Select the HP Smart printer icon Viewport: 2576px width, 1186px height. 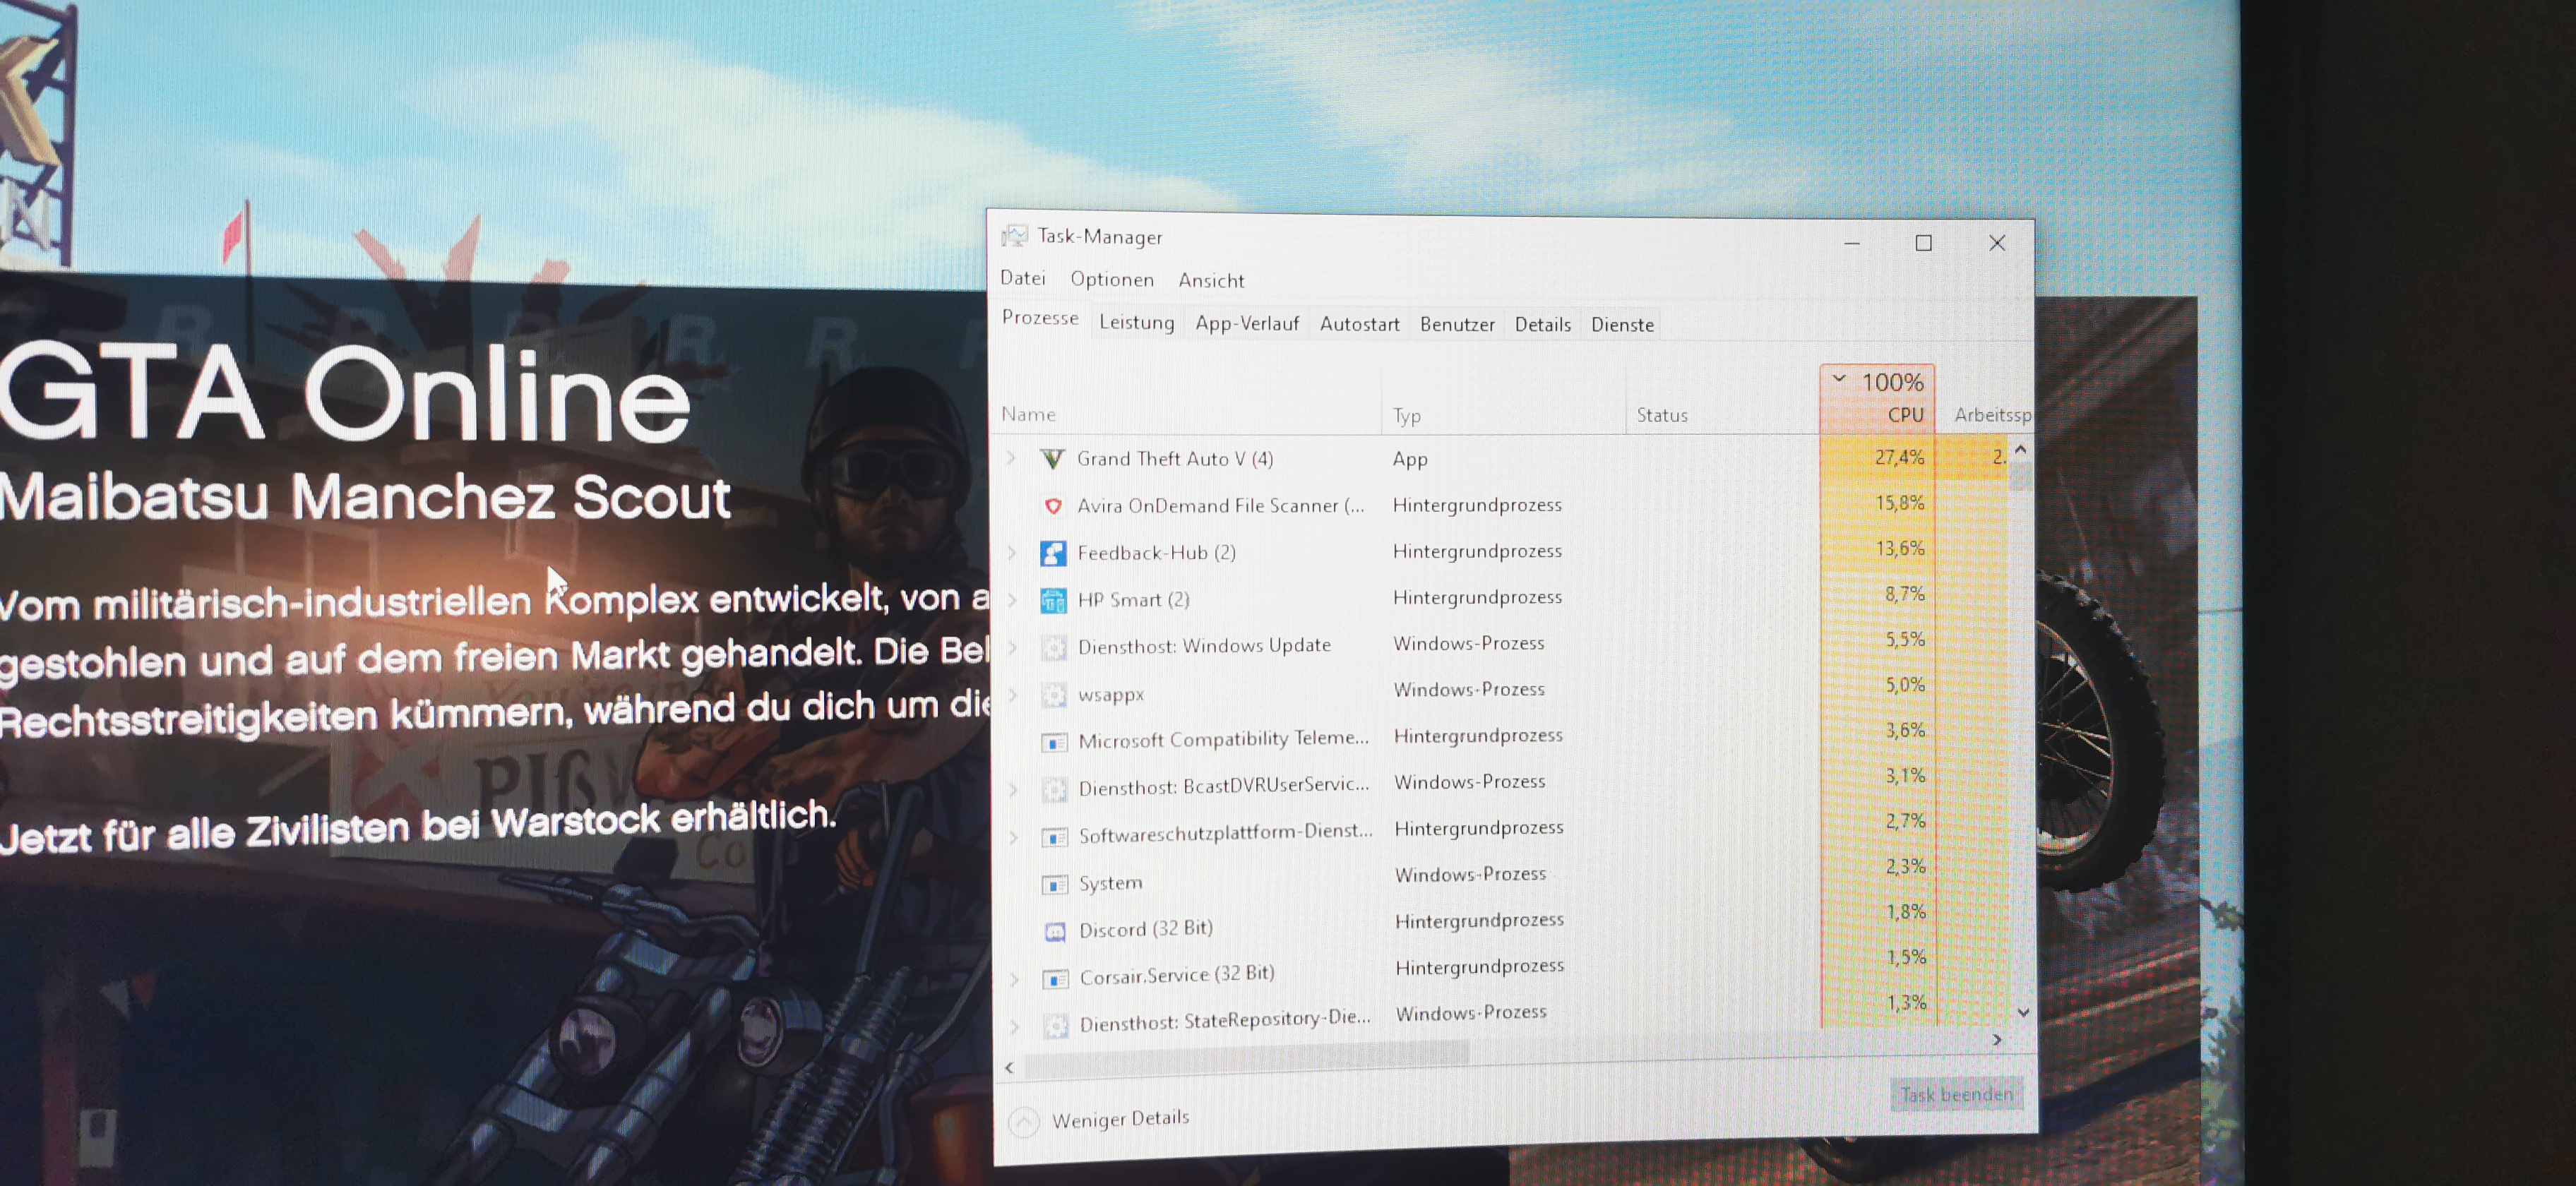click(1053, 600)
